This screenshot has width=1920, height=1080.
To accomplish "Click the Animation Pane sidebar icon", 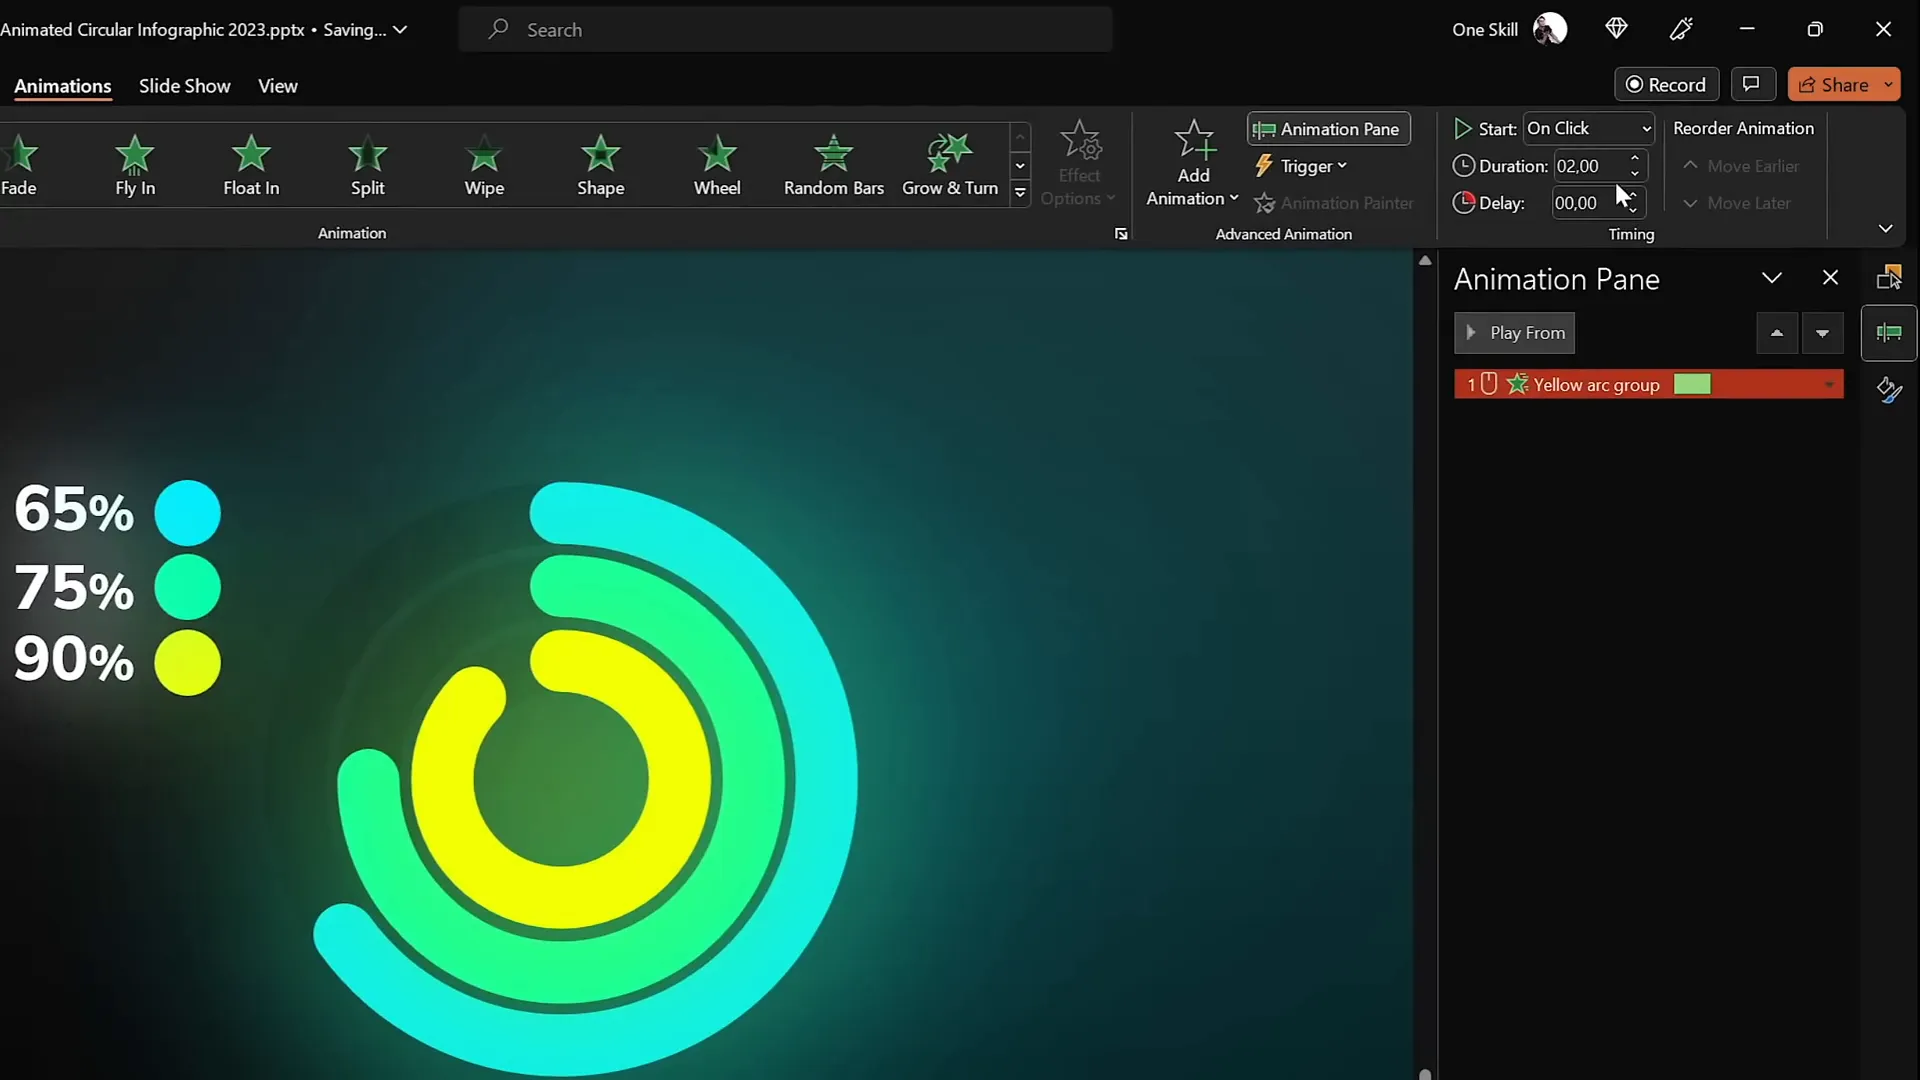I will coord(1889,333).
